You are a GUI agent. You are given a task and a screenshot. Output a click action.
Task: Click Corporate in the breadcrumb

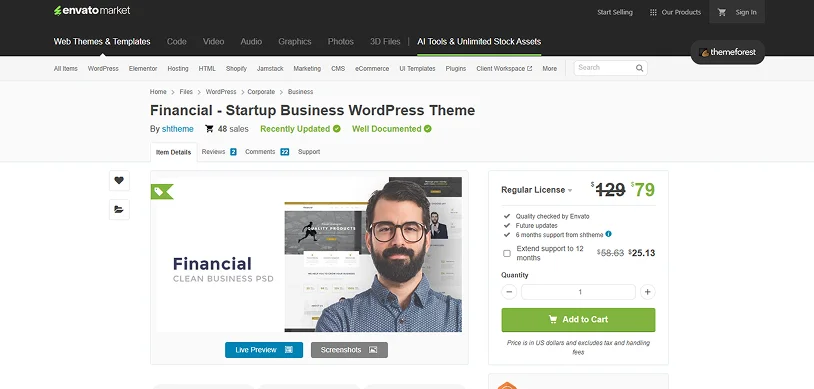pos(261,92)
